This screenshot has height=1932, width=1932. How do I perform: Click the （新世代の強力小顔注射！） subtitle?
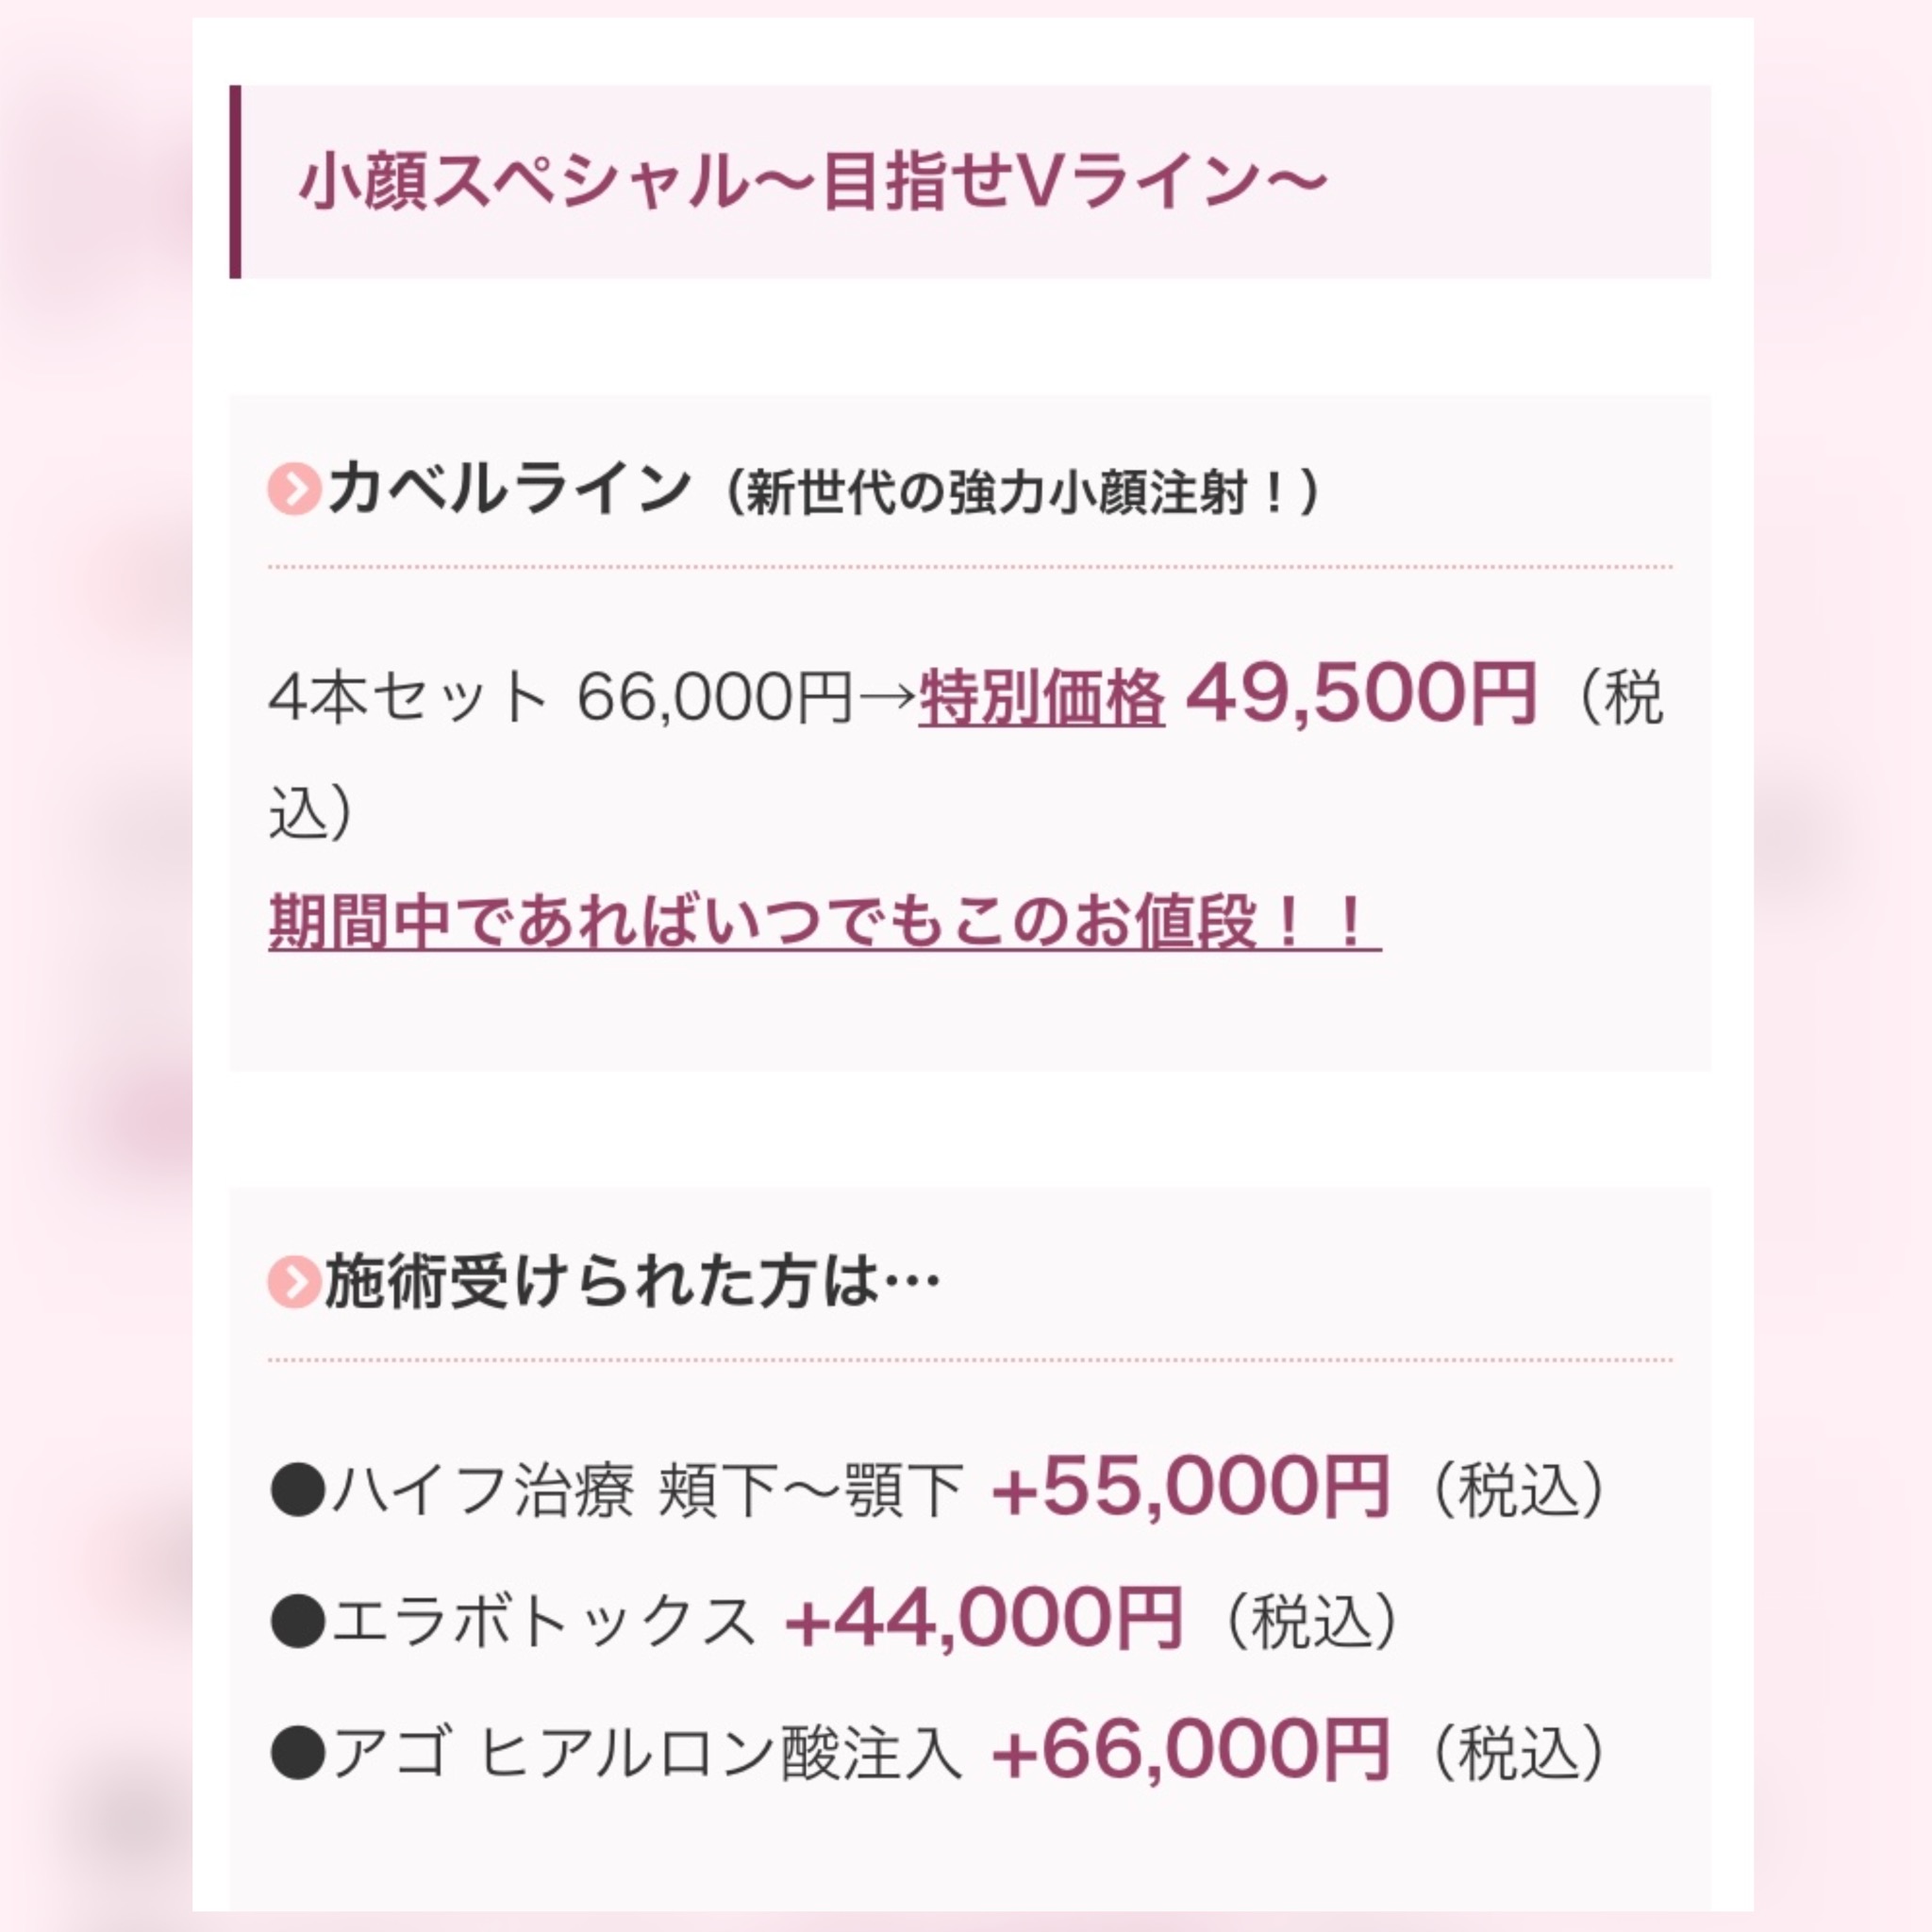1019,494
